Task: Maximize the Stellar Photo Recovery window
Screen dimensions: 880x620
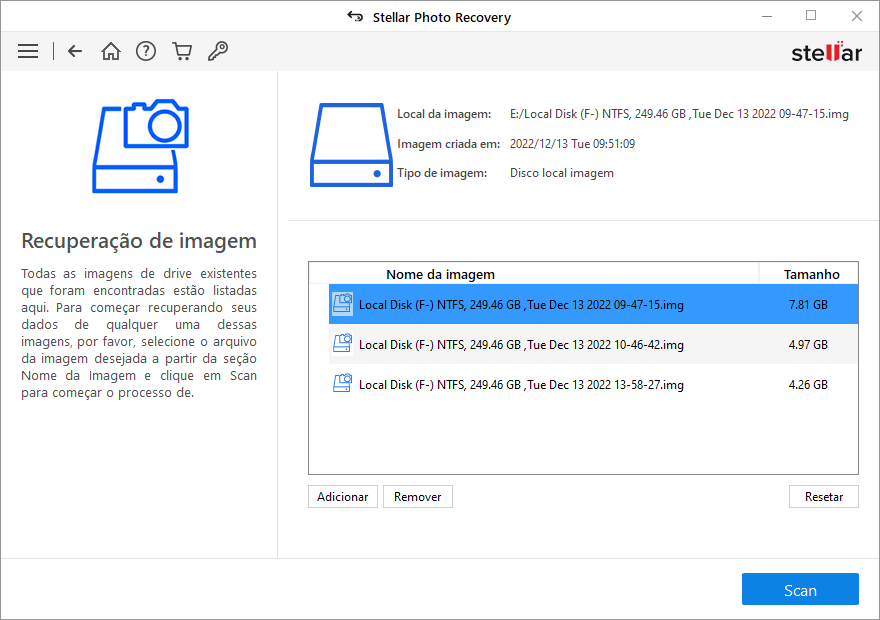Action: 811,16
